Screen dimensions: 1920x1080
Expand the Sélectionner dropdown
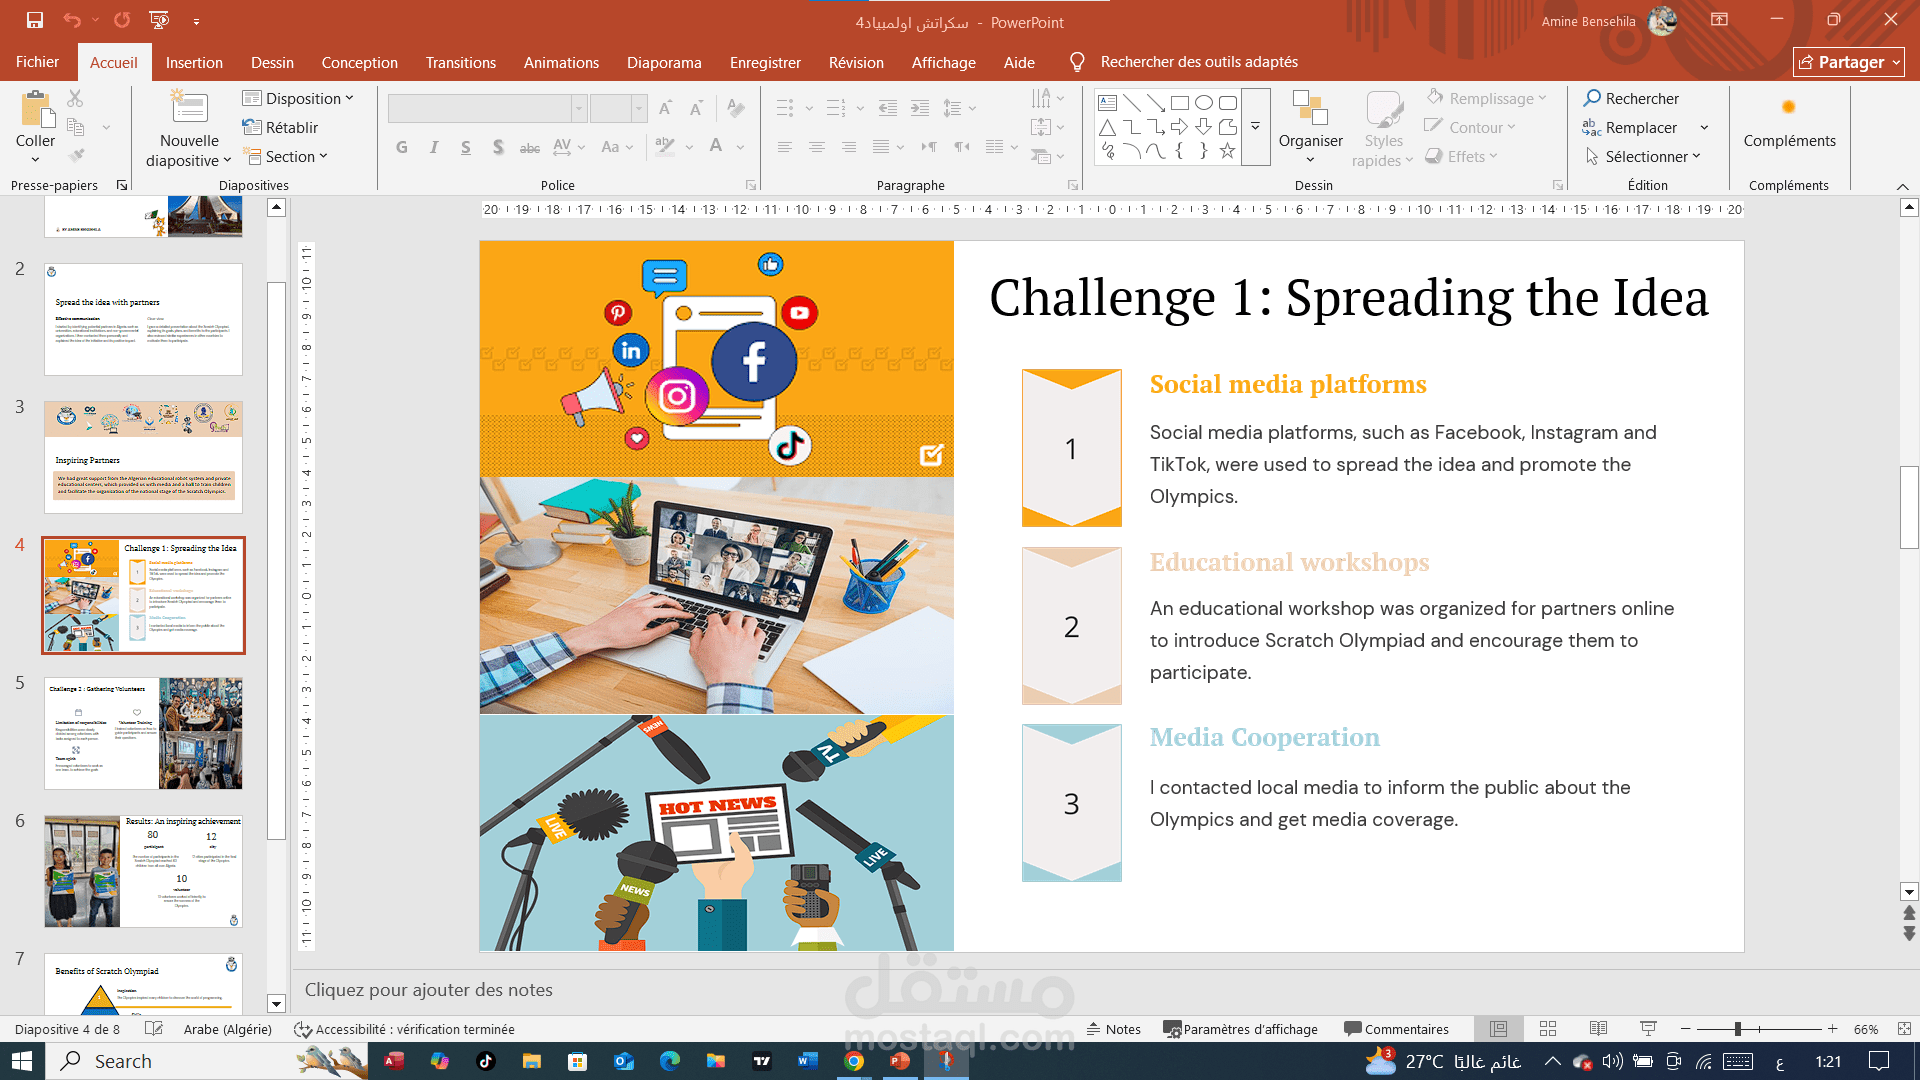coord(1643,156)
